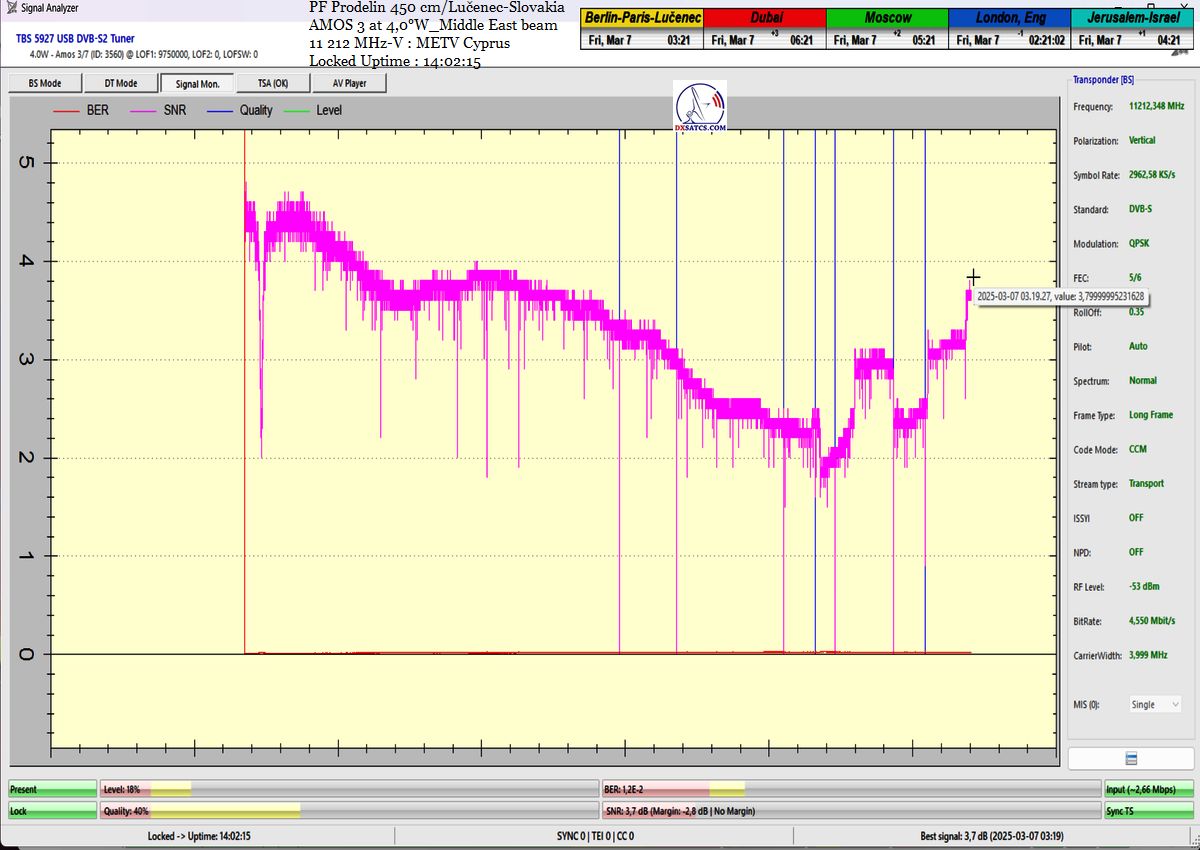This screenshot has height=850, width=1200.
Task: Click the Signal Analyzer app icon in title bar
Action: click(x=10, y=8)
